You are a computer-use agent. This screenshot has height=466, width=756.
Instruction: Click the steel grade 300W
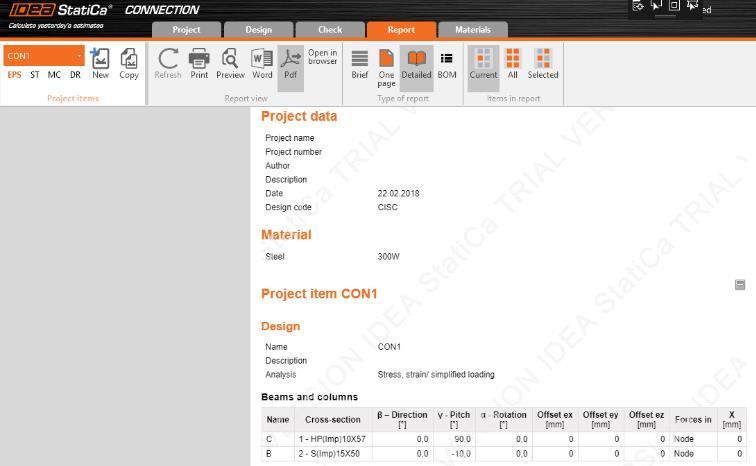coord(388,256)
